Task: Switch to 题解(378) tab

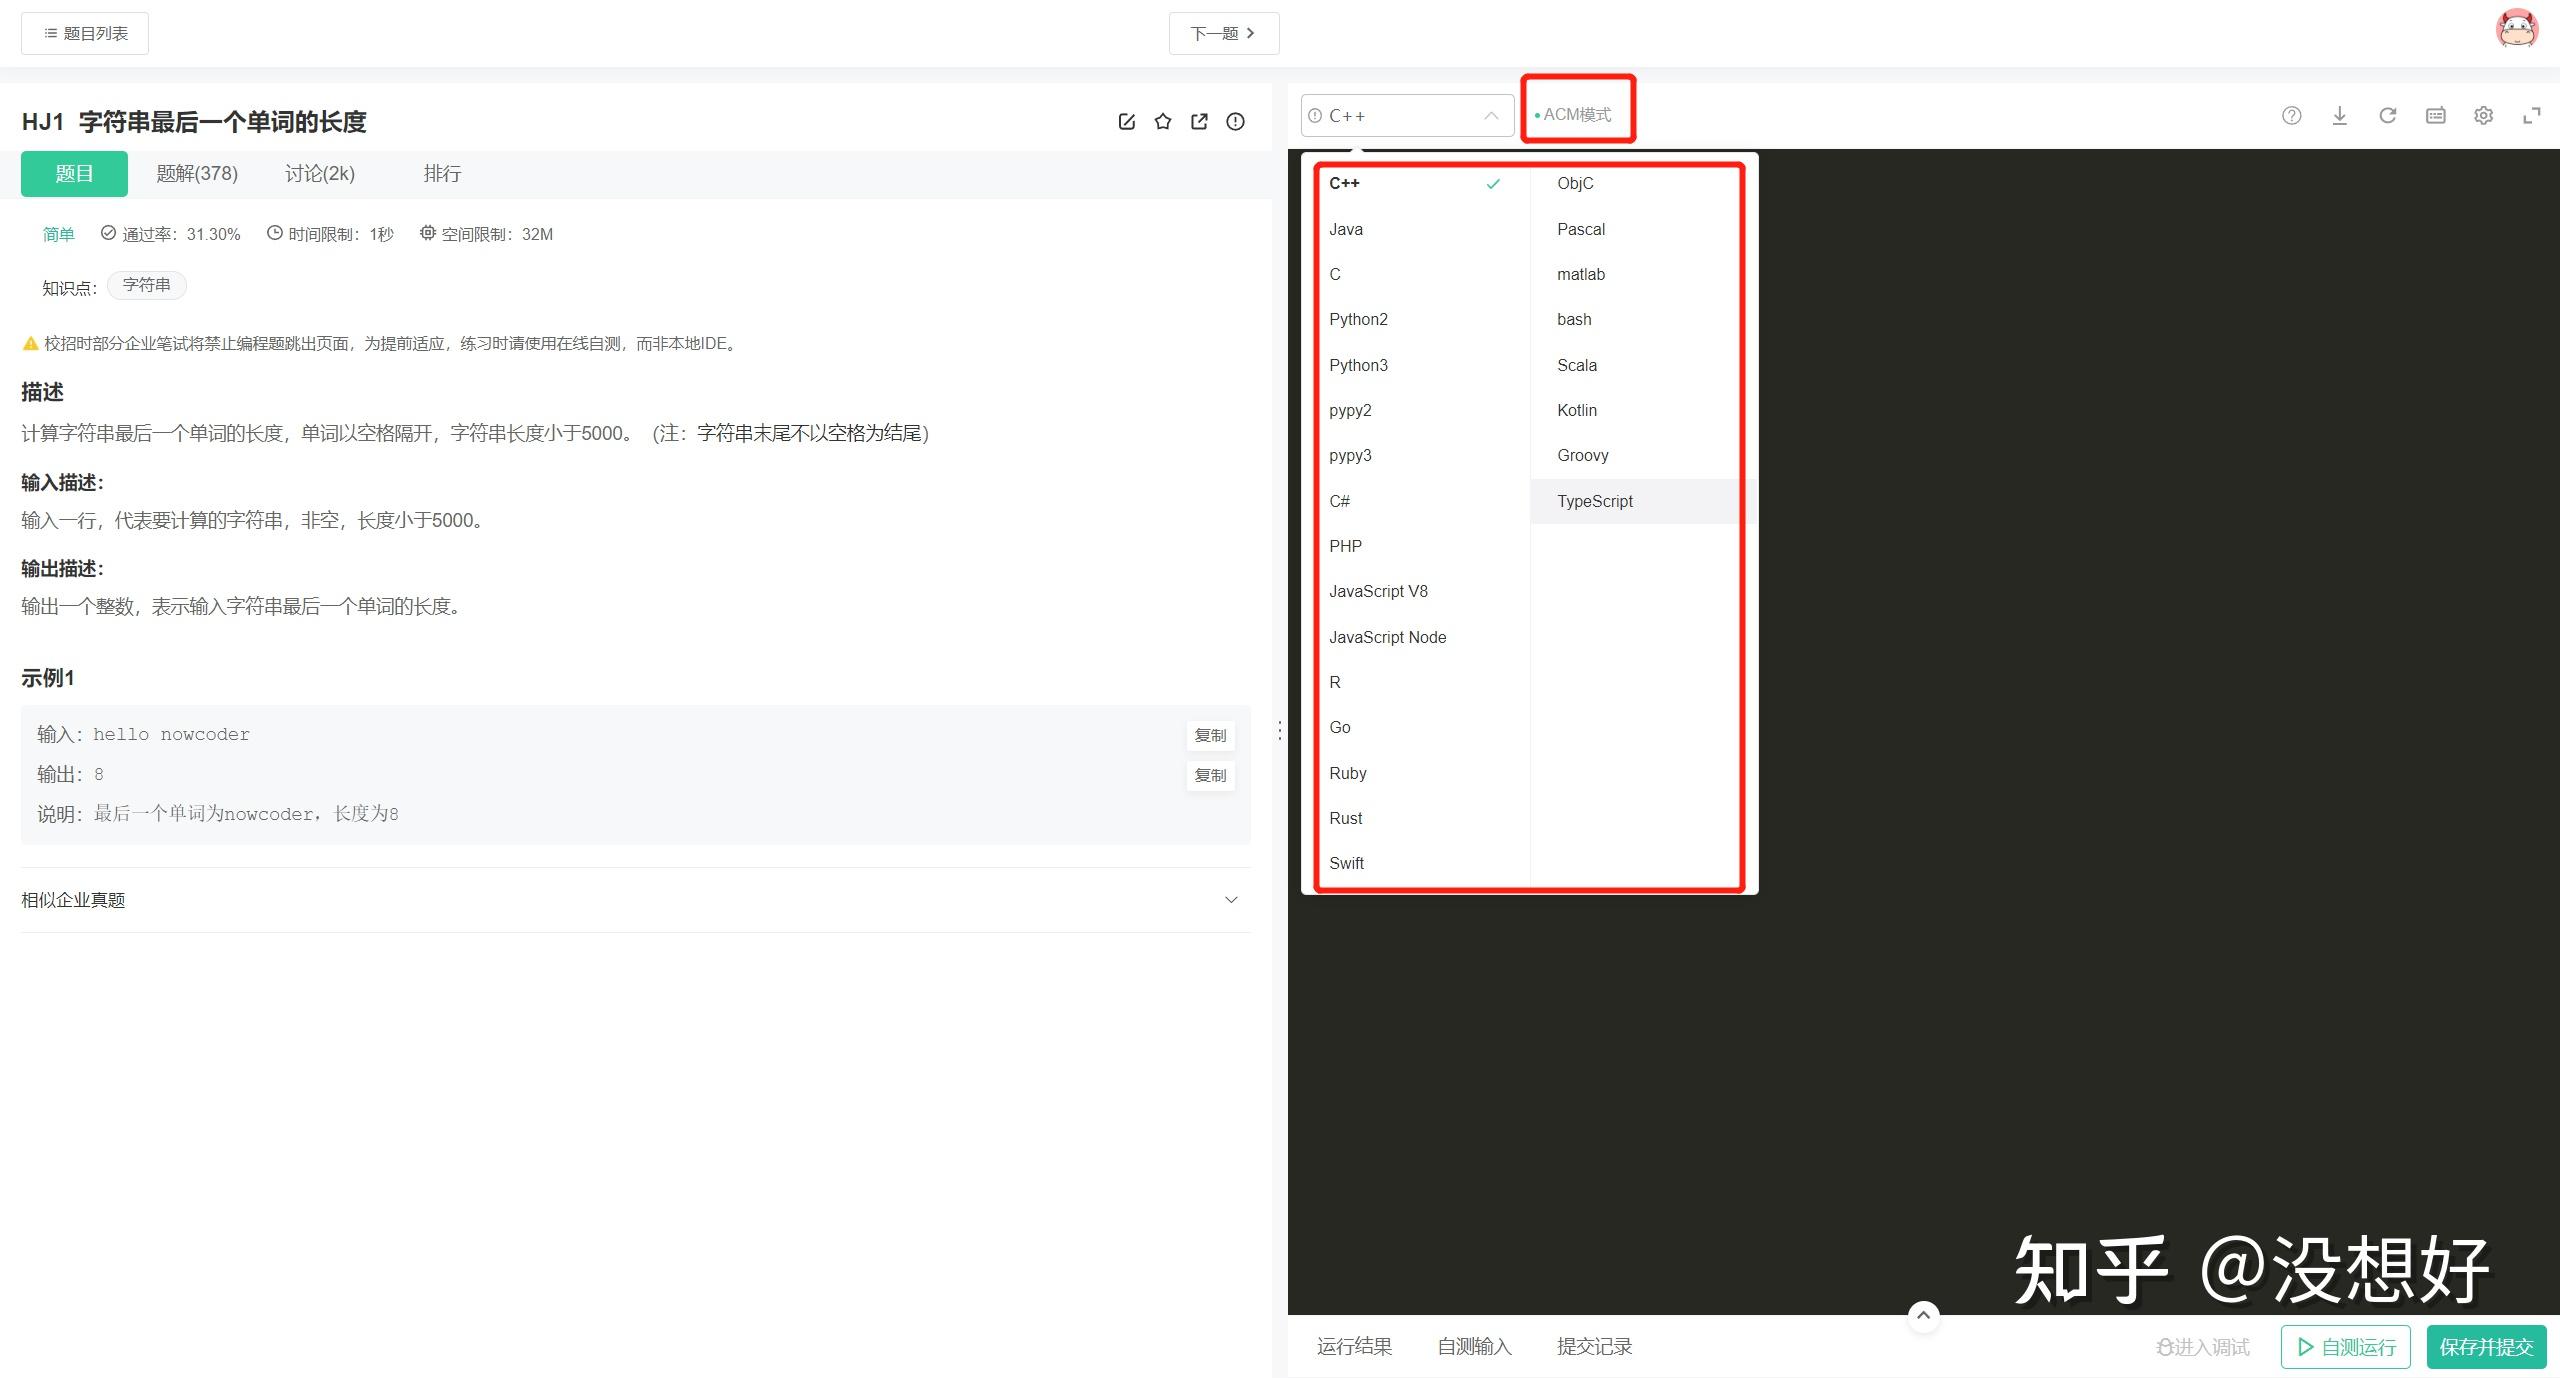Action: click(197, 174)
